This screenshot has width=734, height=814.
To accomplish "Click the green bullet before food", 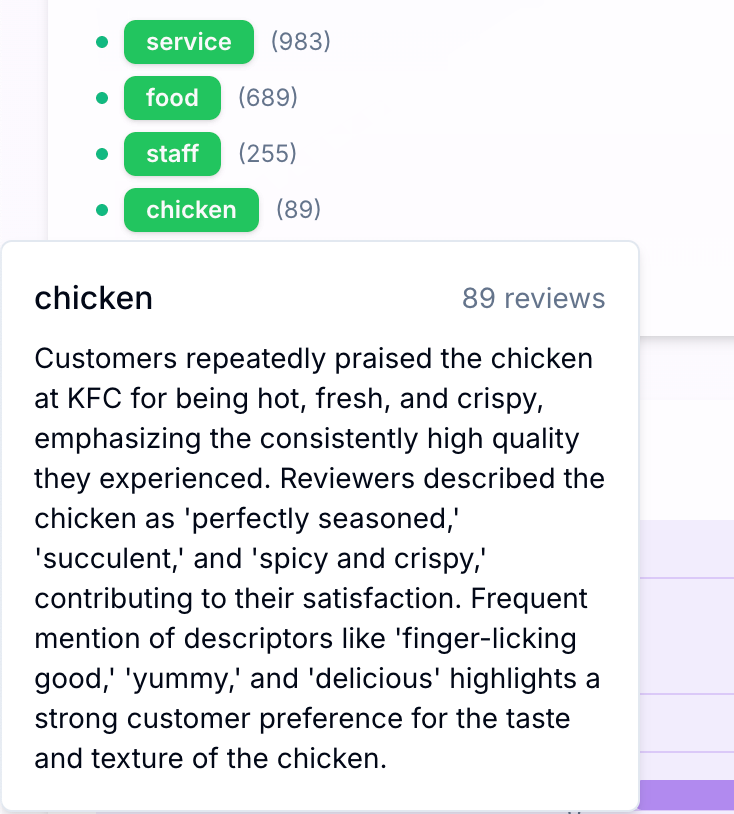I will [x=100, y=98].
